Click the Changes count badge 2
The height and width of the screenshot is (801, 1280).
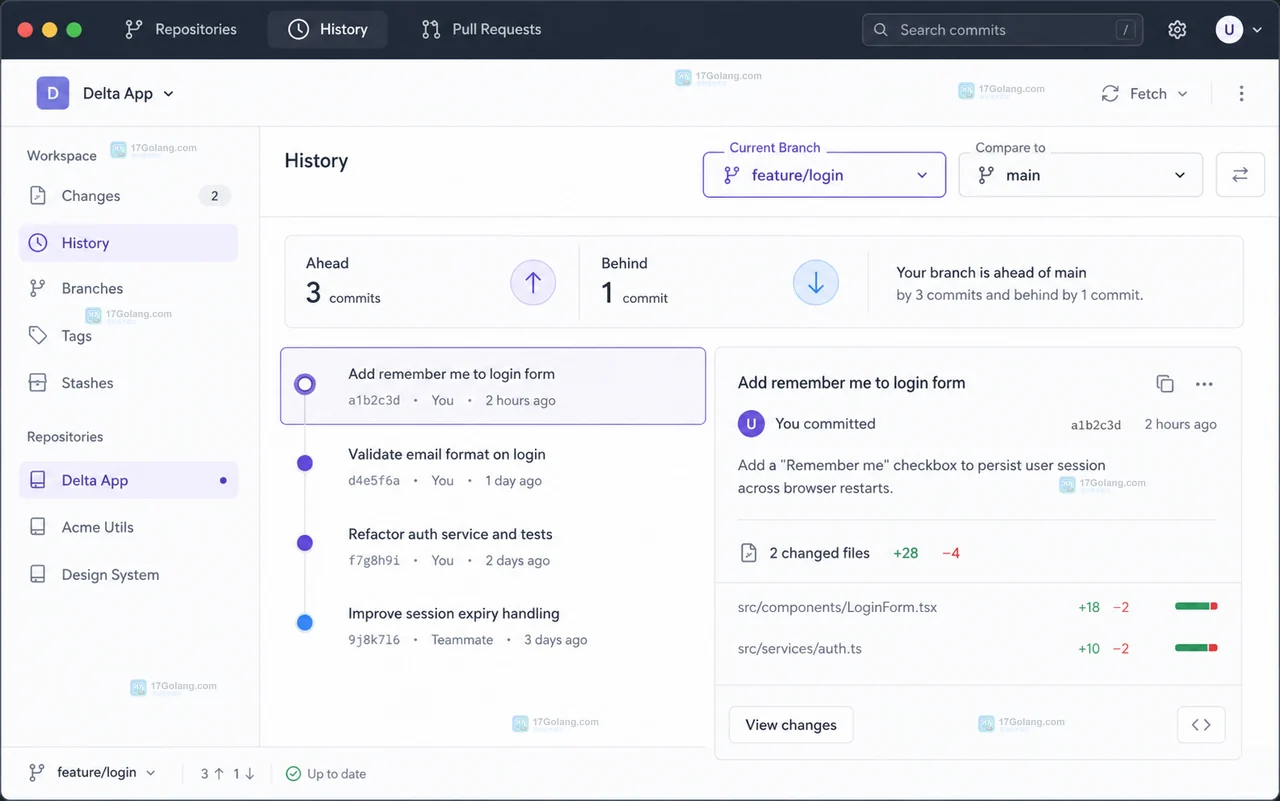[x=214, y=196]
